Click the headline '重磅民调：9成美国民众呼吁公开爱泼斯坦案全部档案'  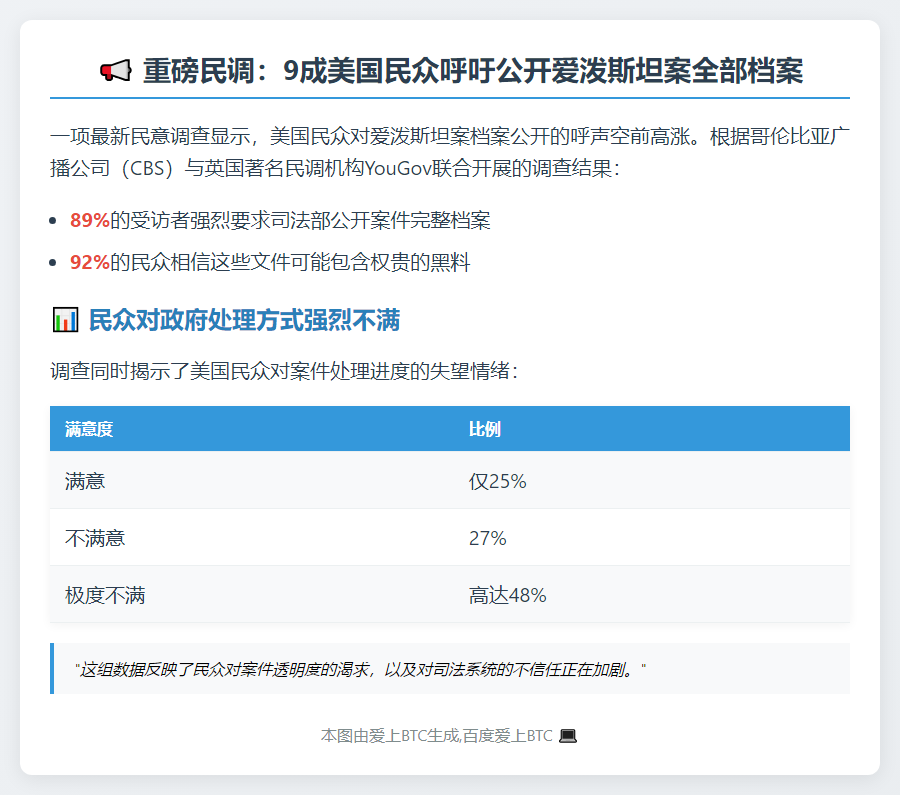[x=473, y=71]
